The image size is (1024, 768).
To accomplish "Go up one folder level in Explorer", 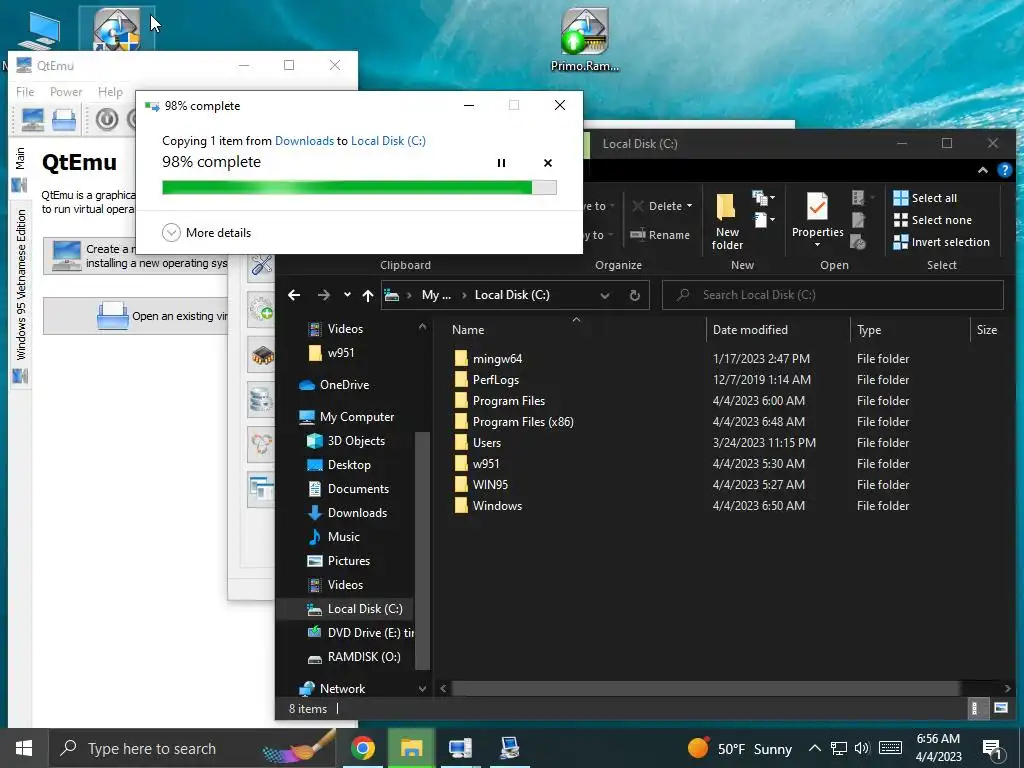I will click(x=368, y=295).
